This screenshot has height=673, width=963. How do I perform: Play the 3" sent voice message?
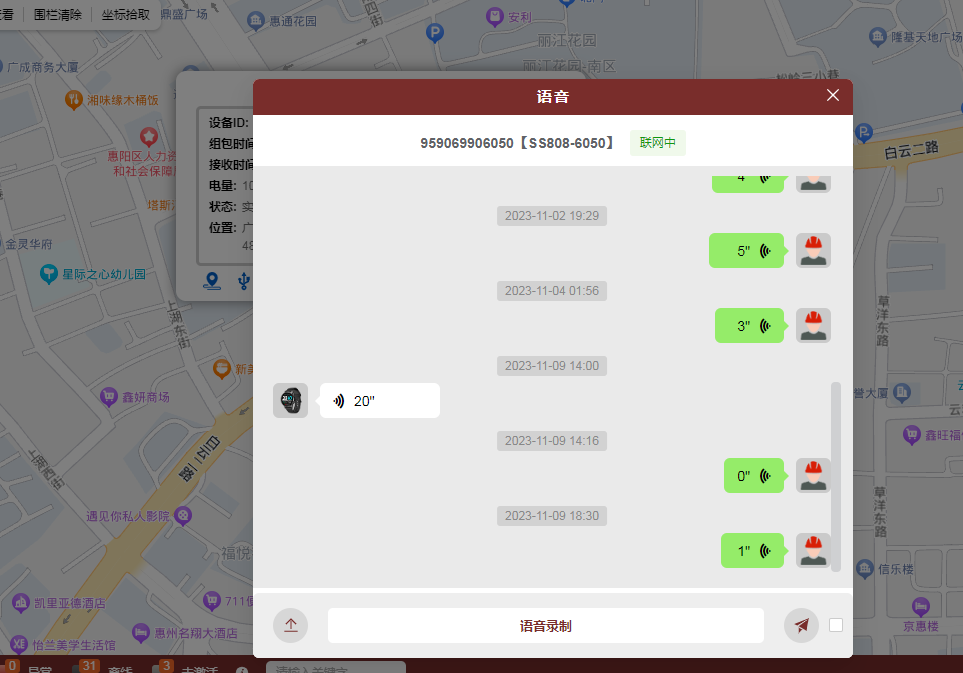click(x=748, y=326)
